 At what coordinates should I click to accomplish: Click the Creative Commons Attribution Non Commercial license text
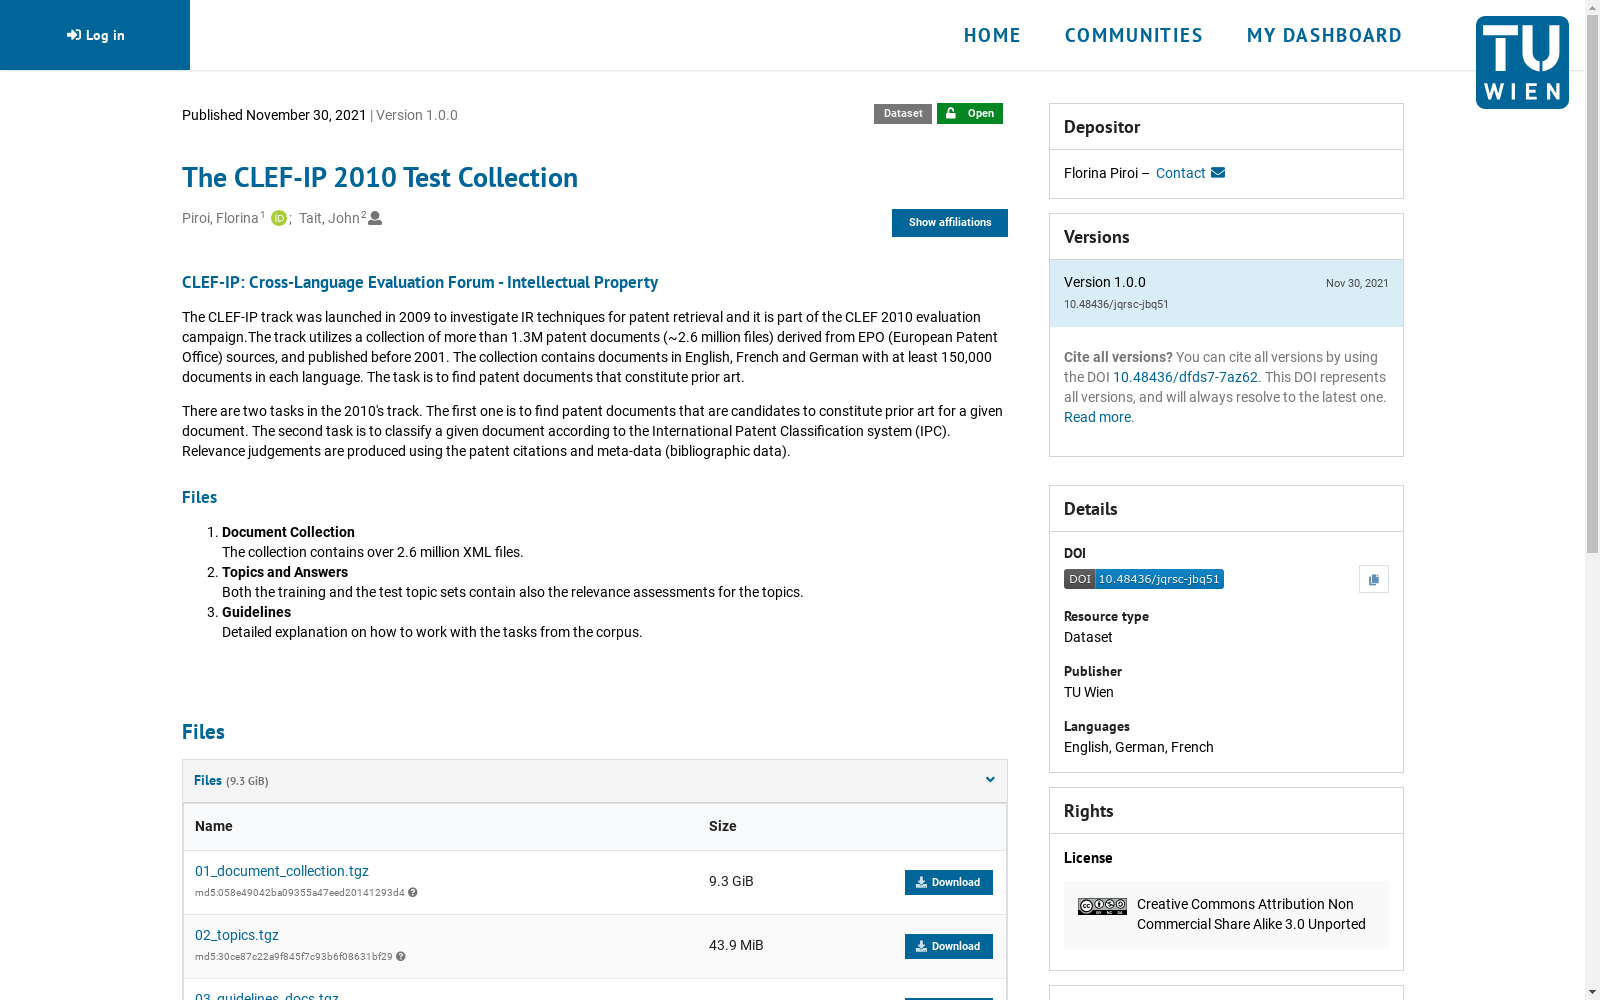coord(1251,914)
